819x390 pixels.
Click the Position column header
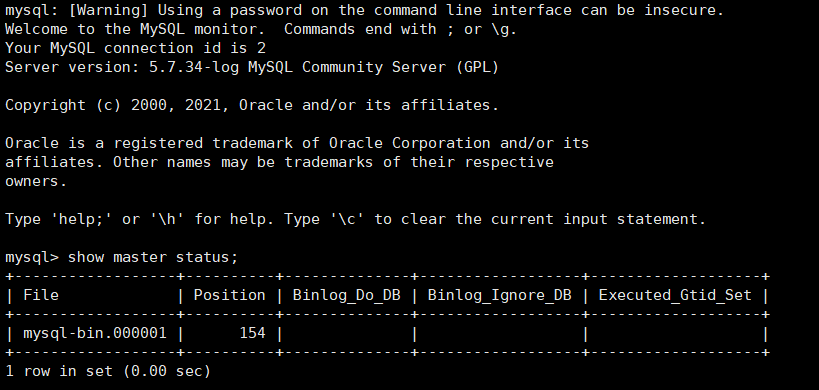[229, 295]
